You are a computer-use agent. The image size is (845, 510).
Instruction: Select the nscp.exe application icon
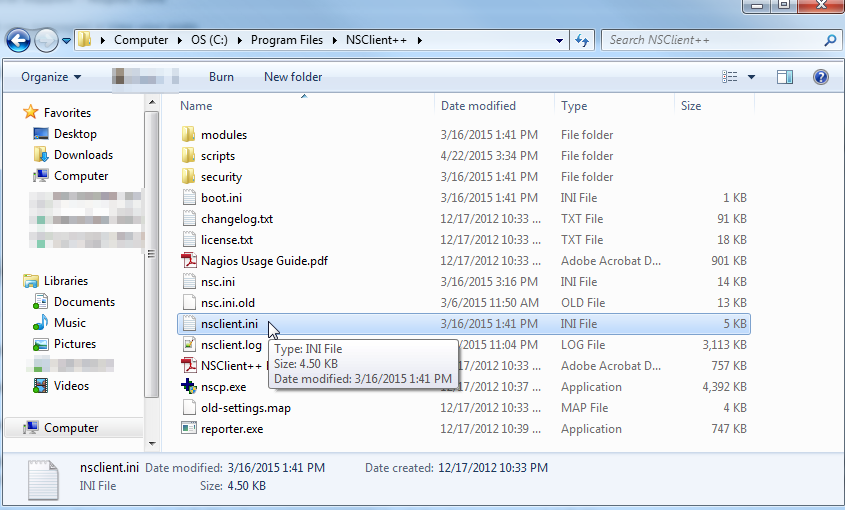(x=189, y=387)
